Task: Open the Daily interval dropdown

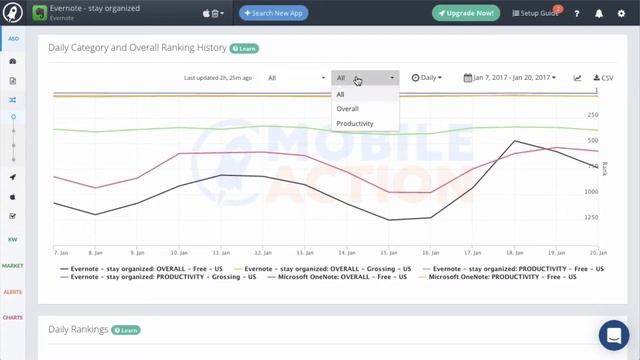Action: [427, 78]
